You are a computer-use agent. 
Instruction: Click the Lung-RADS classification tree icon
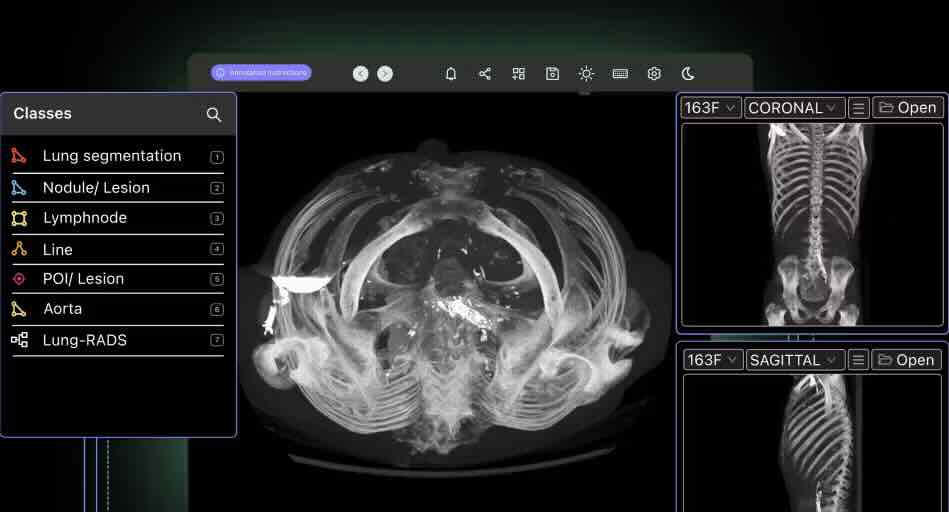[19, 340]
